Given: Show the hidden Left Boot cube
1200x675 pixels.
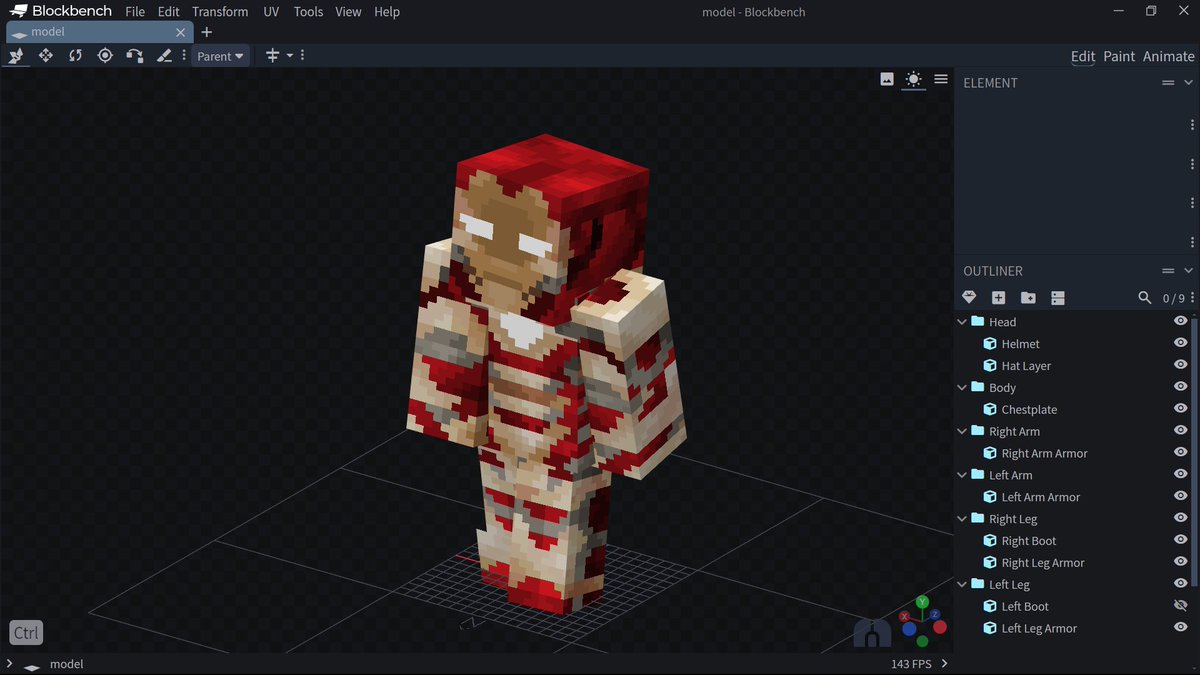Looking at the screenshot, I should [1180, 606].
